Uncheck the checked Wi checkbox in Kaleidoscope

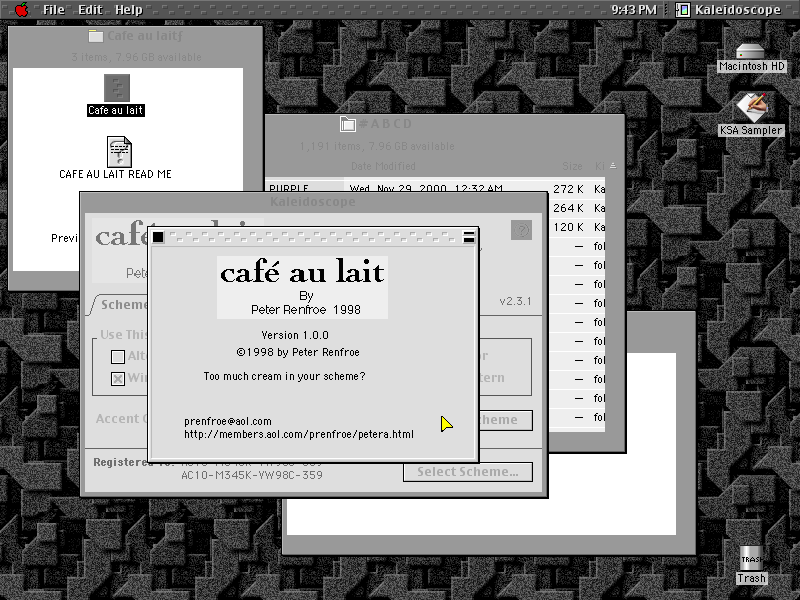[118, 379]
